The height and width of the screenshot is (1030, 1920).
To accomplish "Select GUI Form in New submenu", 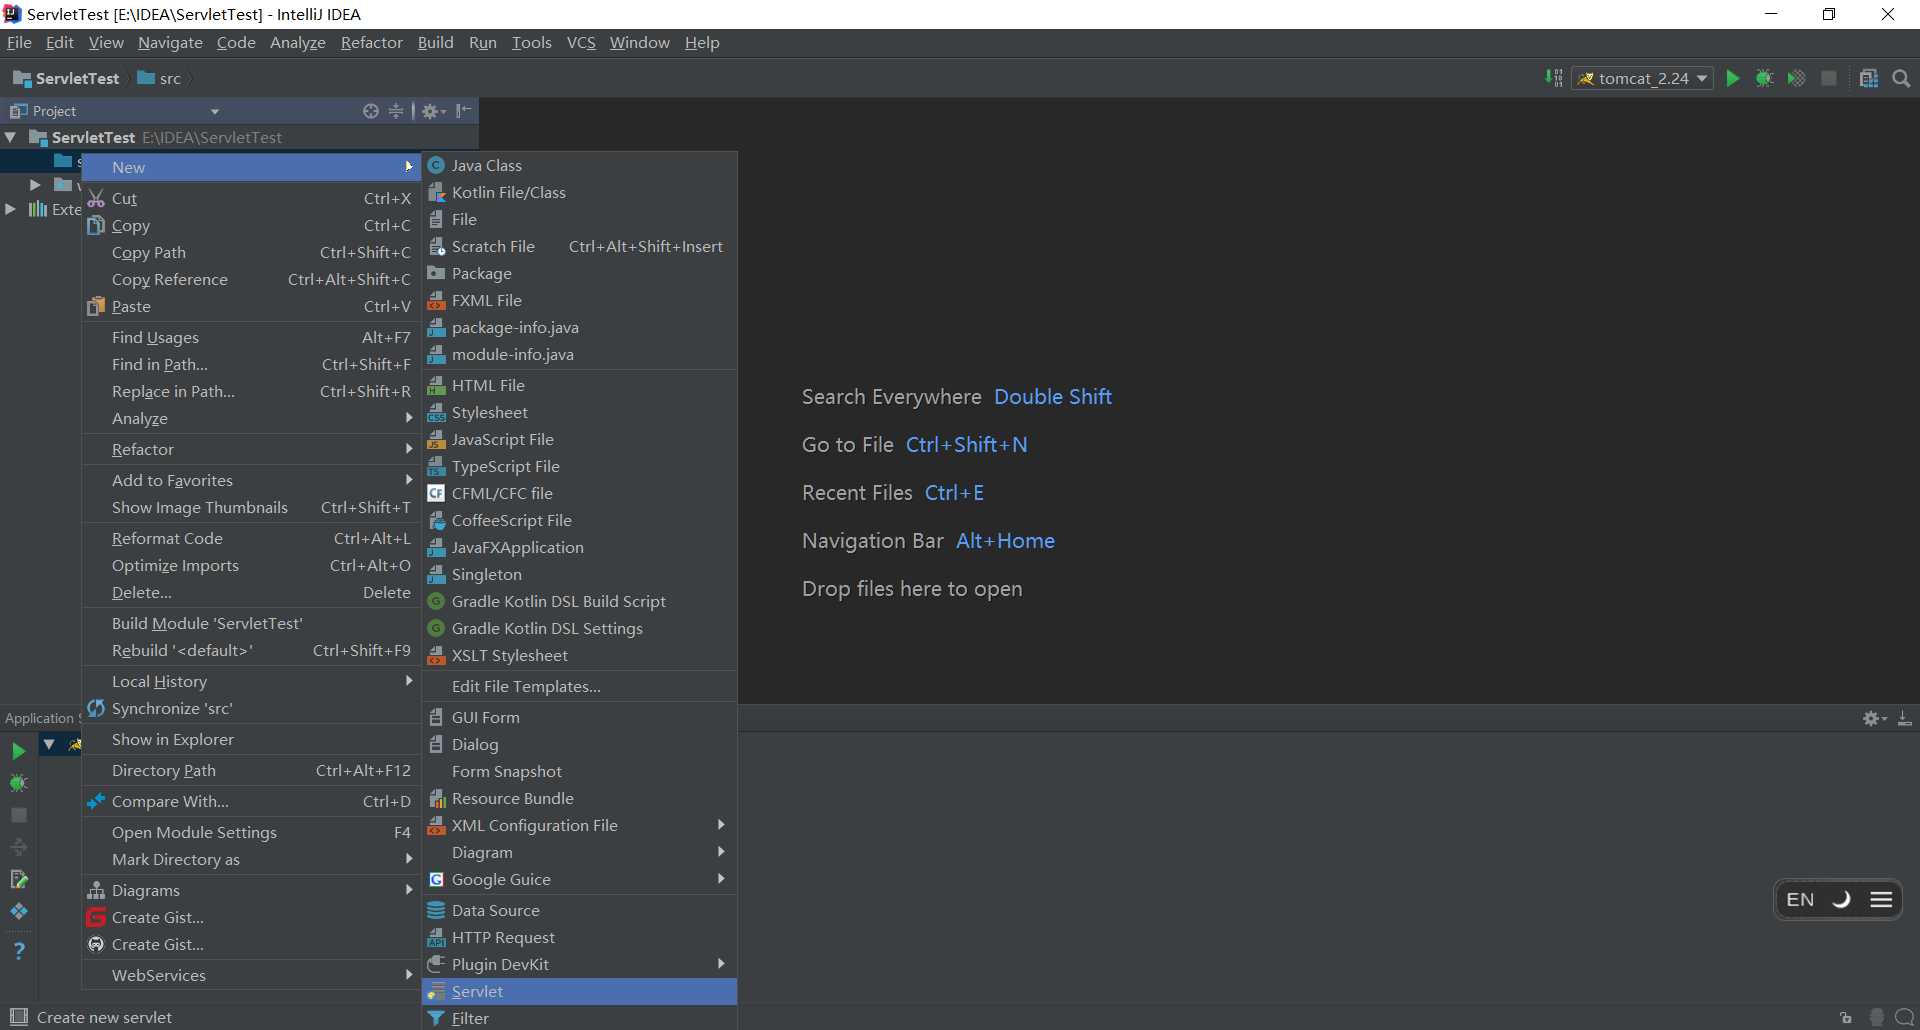I will 580,717.
